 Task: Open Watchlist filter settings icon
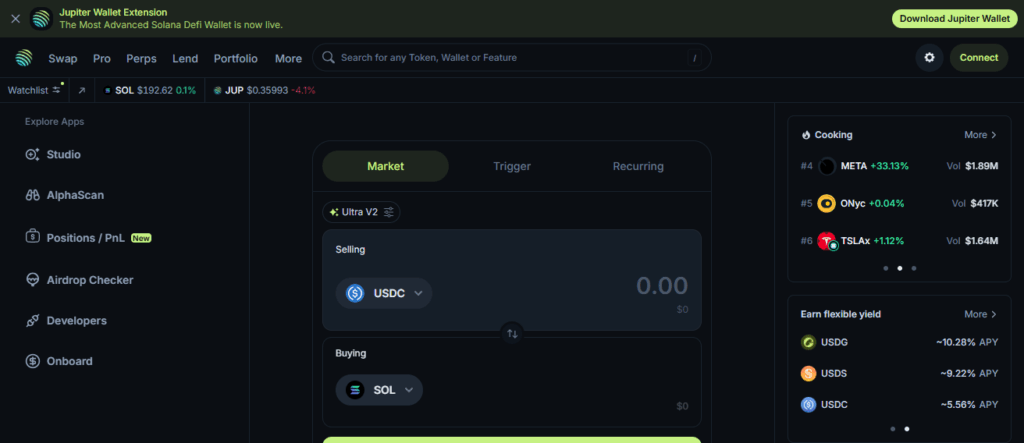57,90
